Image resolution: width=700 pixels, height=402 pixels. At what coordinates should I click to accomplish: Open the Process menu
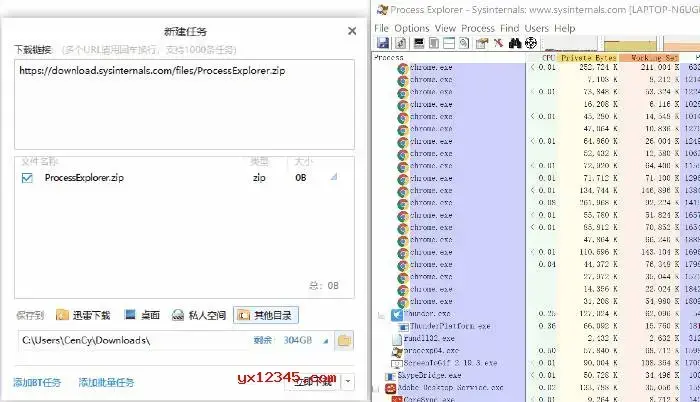[478, 28]
